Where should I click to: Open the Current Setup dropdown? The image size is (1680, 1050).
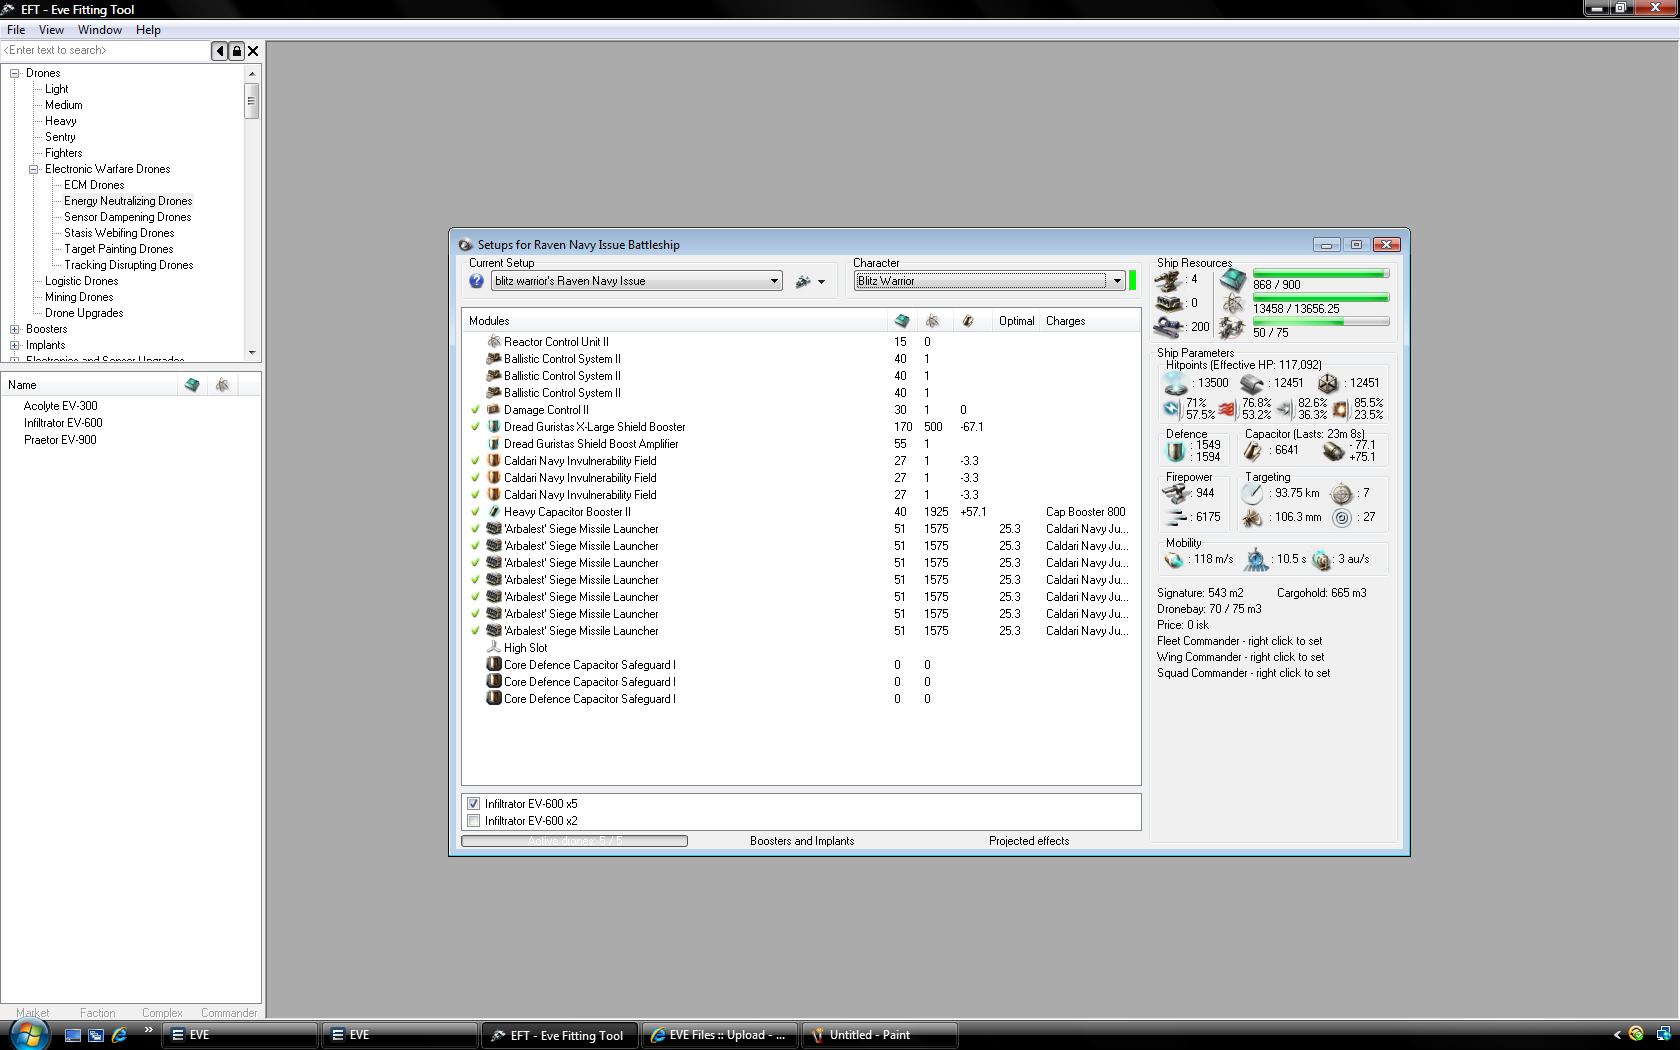coord(774,281)
